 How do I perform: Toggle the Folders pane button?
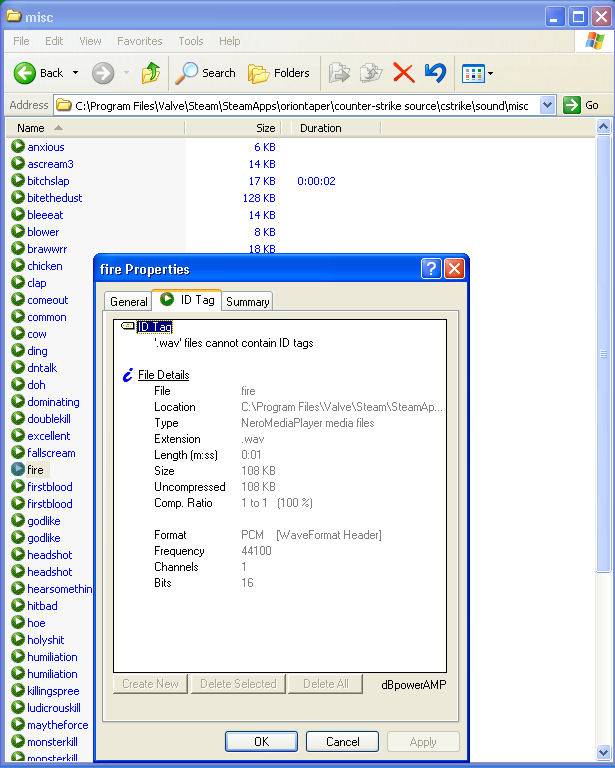278,73
